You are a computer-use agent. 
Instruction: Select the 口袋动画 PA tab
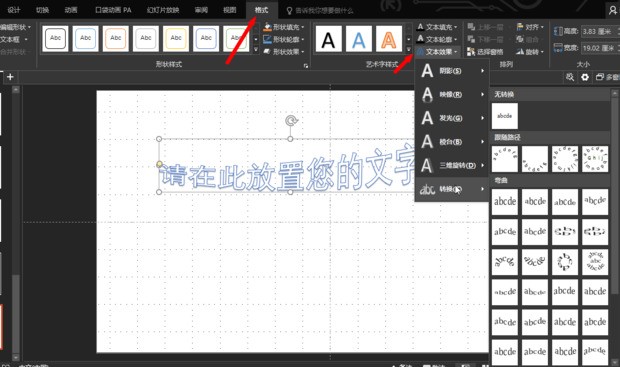tap(113, 10)
